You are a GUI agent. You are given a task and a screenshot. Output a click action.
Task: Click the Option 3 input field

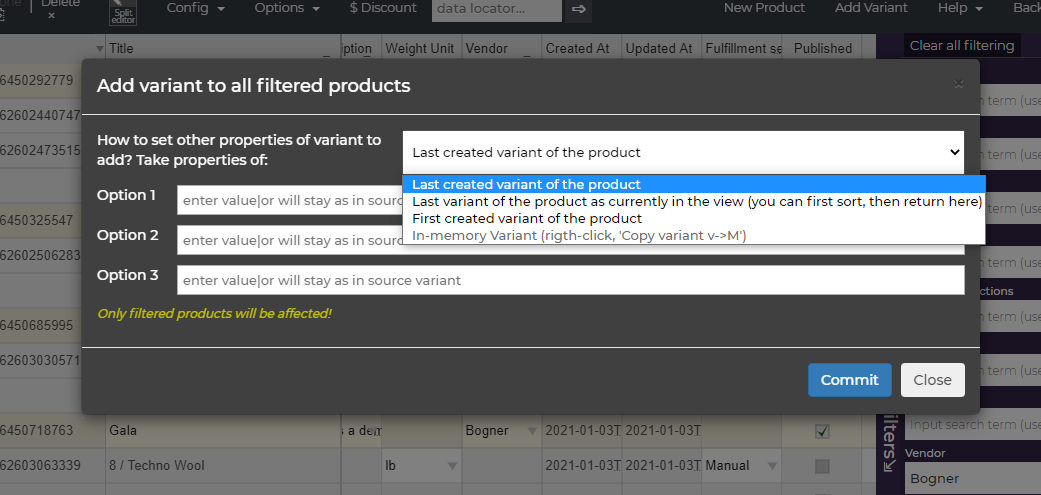[x=570, y=280]
